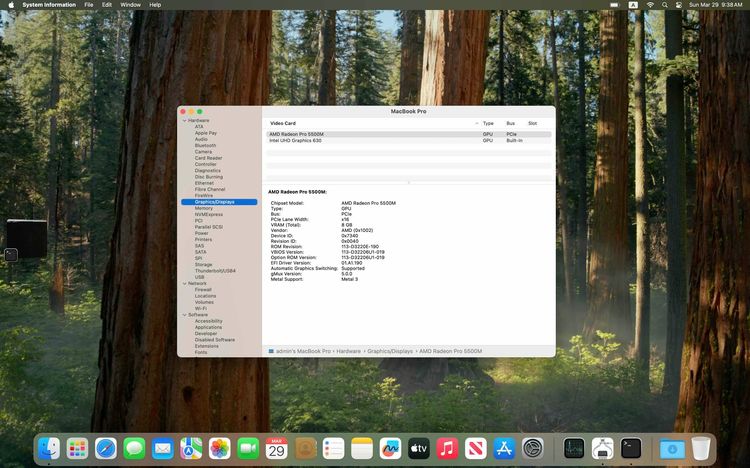Screen dimensions: 750x468
Task: Sort by Bus column header
Action: click(x=510, y=123)
